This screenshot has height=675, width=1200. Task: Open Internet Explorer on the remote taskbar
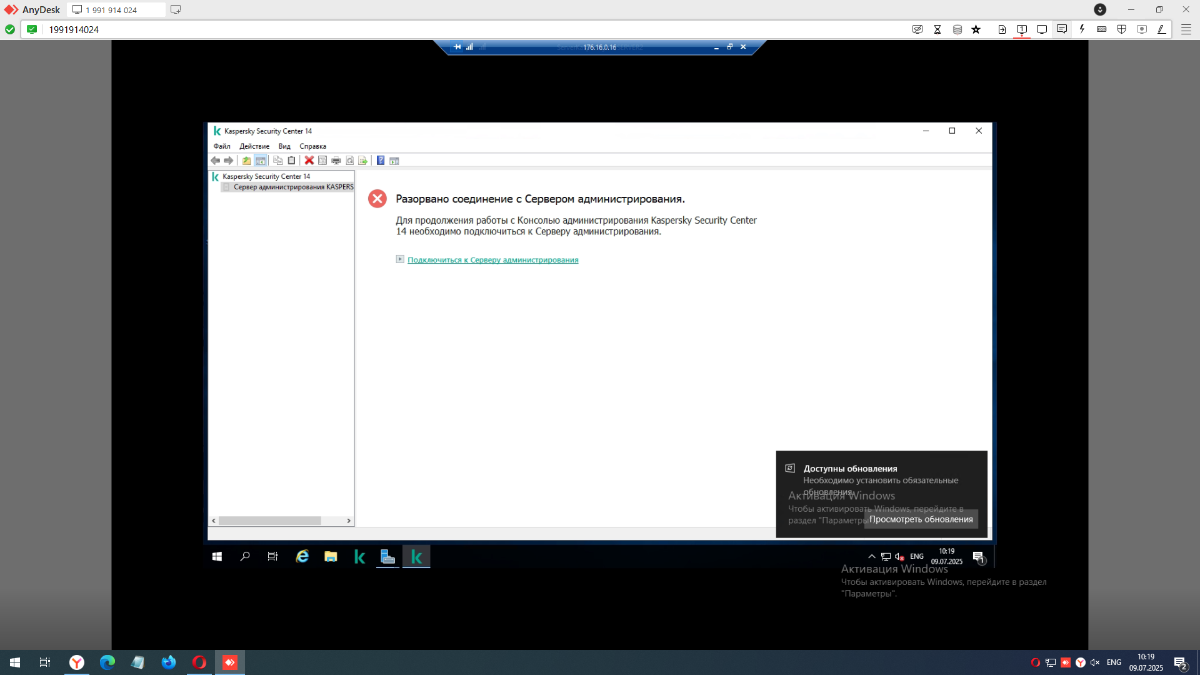(302, 557)
